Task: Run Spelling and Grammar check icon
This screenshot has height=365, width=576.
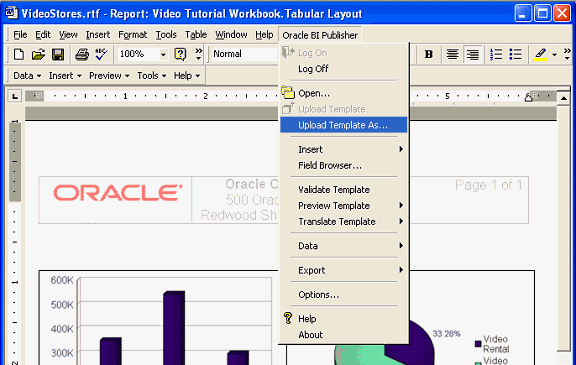Action: coord(101,54)
